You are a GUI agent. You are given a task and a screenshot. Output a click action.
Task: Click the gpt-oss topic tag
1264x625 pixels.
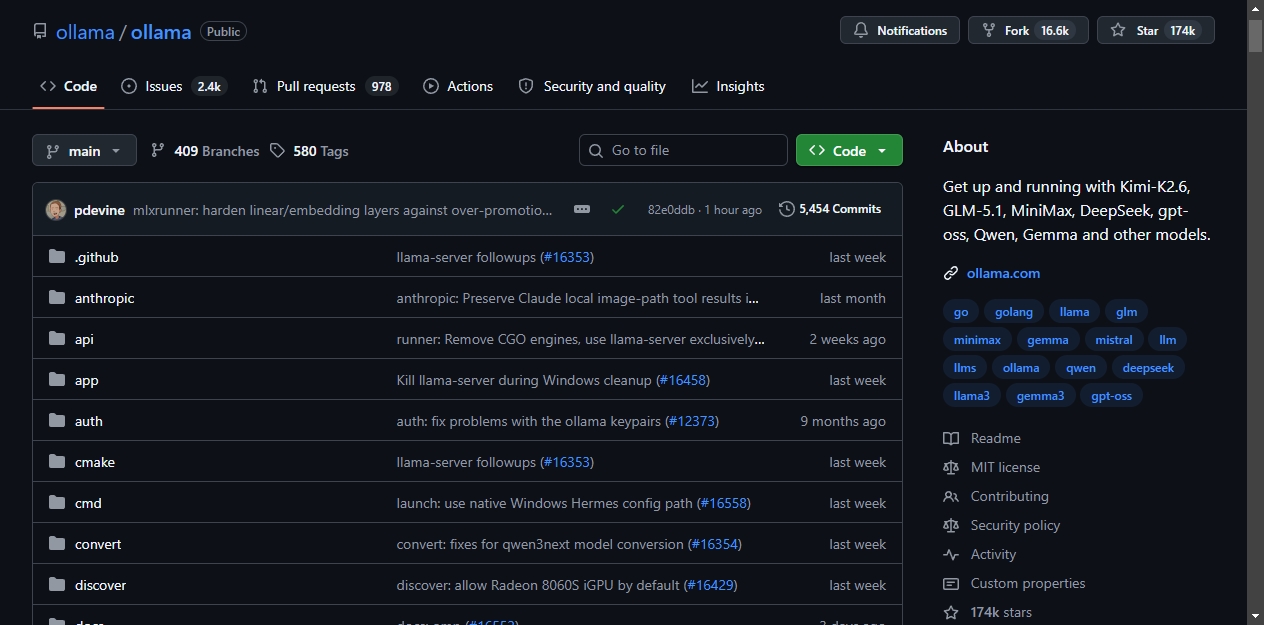[1111, 396]
